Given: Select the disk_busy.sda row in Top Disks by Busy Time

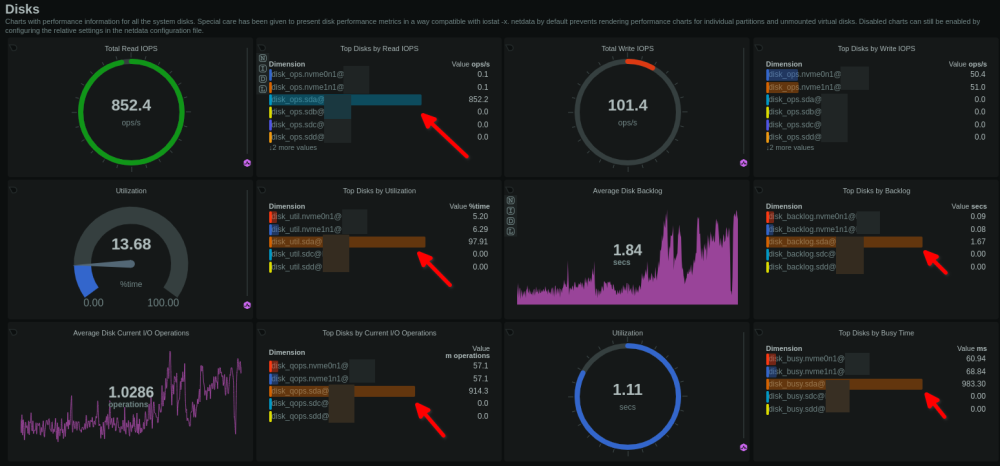Looking at the screenshot, I should [876, 384].
